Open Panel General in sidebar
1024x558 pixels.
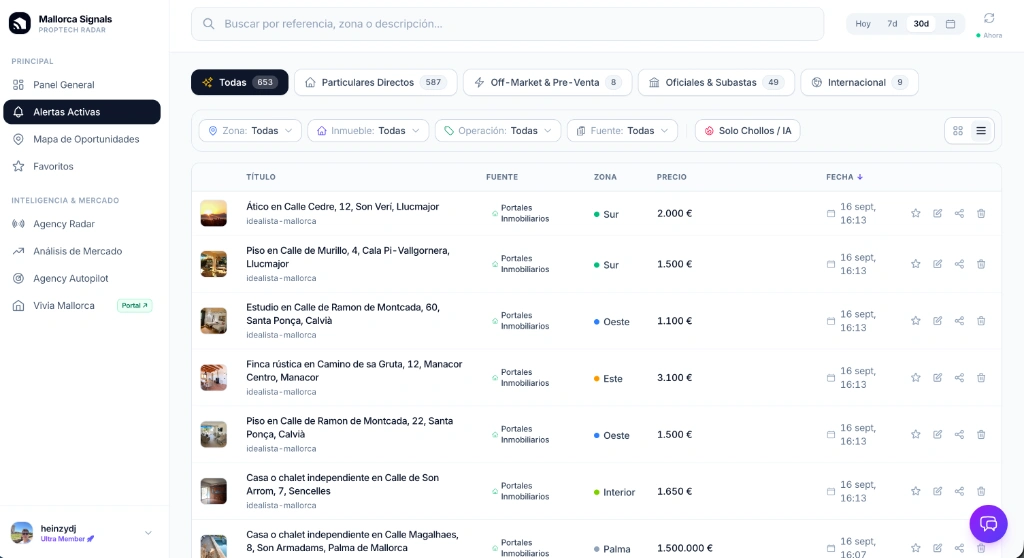point(82,85)
